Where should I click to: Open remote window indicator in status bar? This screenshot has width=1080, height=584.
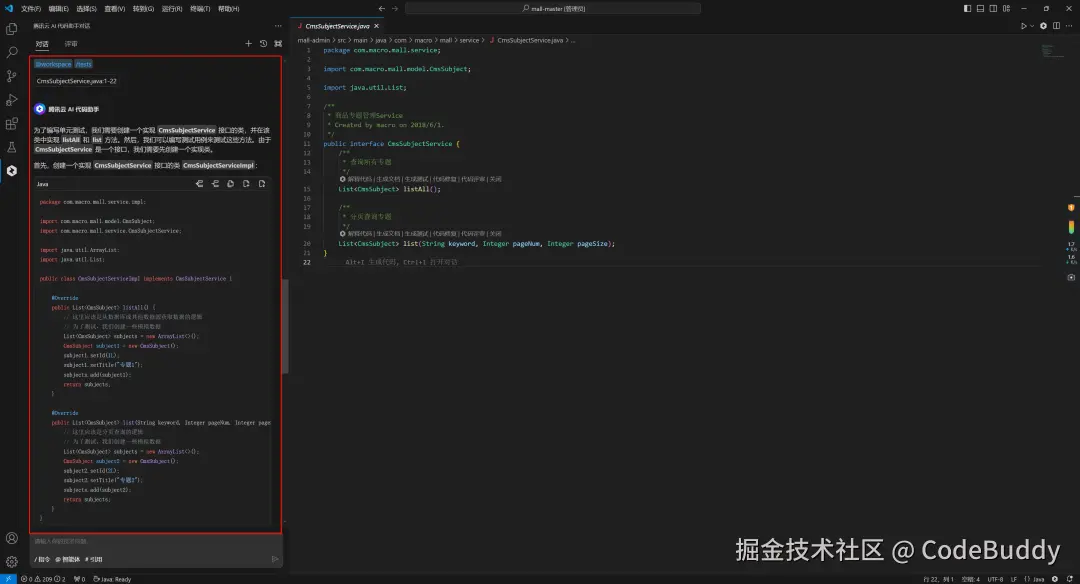click(8, 579)
